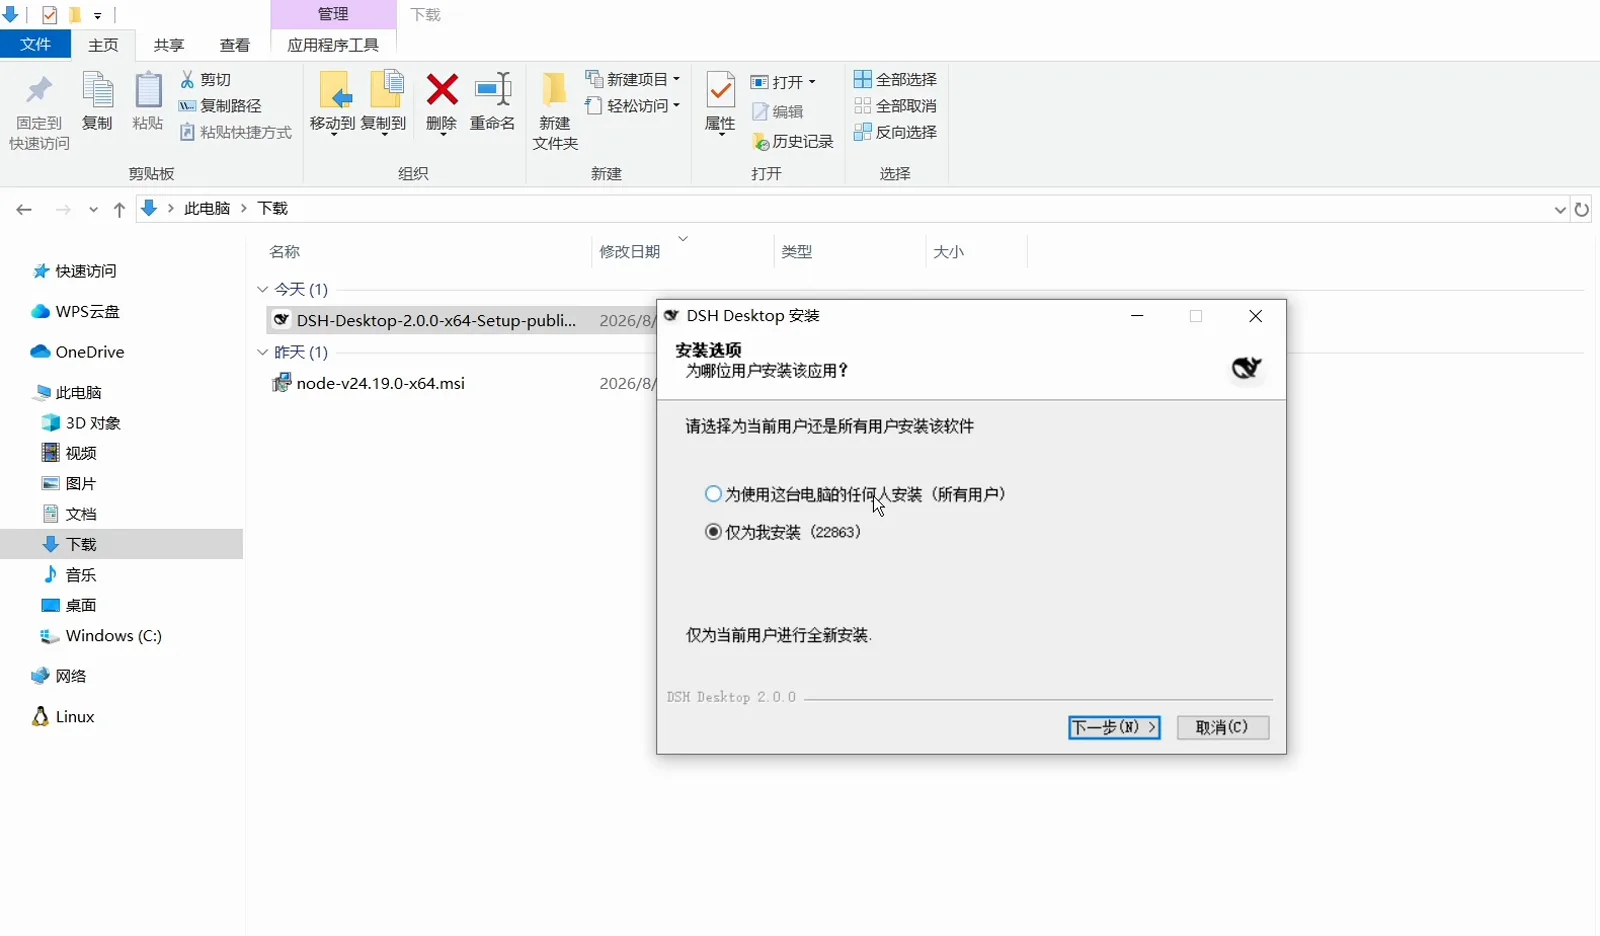Choose Copy path (复制路径)

[x=220, y=105]
